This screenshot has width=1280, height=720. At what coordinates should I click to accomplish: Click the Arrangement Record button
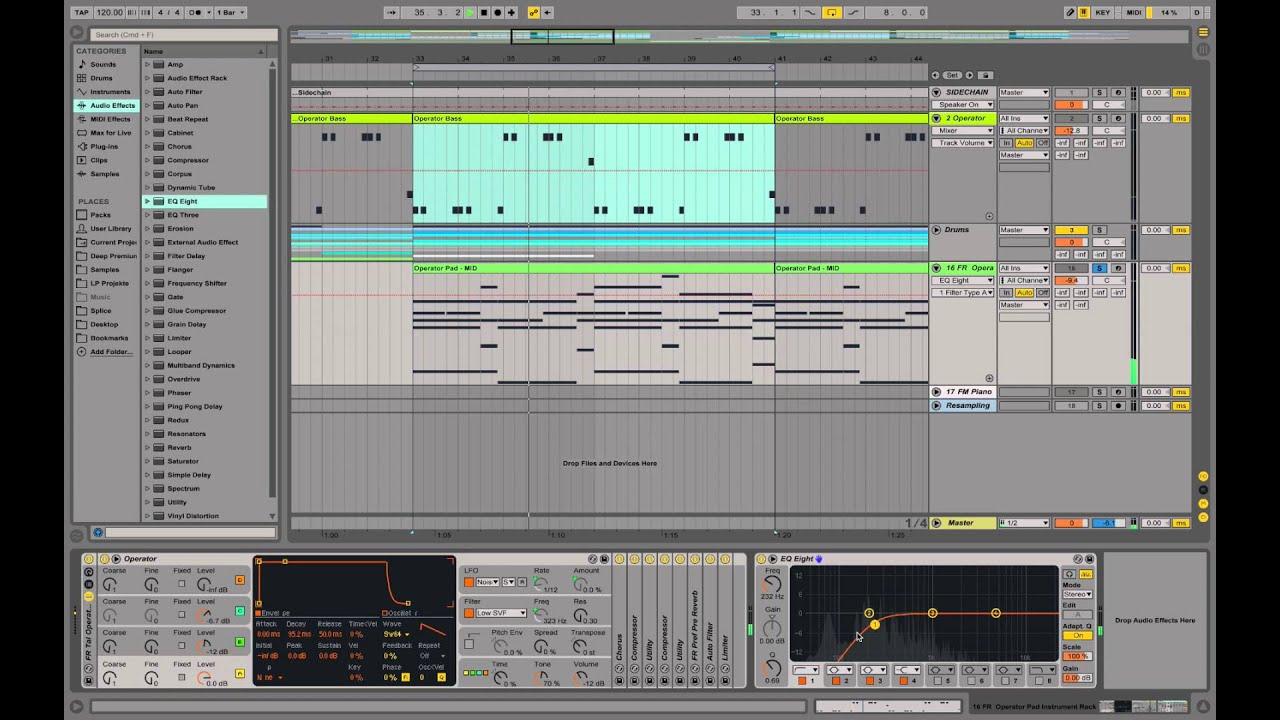tap(497, 12)
